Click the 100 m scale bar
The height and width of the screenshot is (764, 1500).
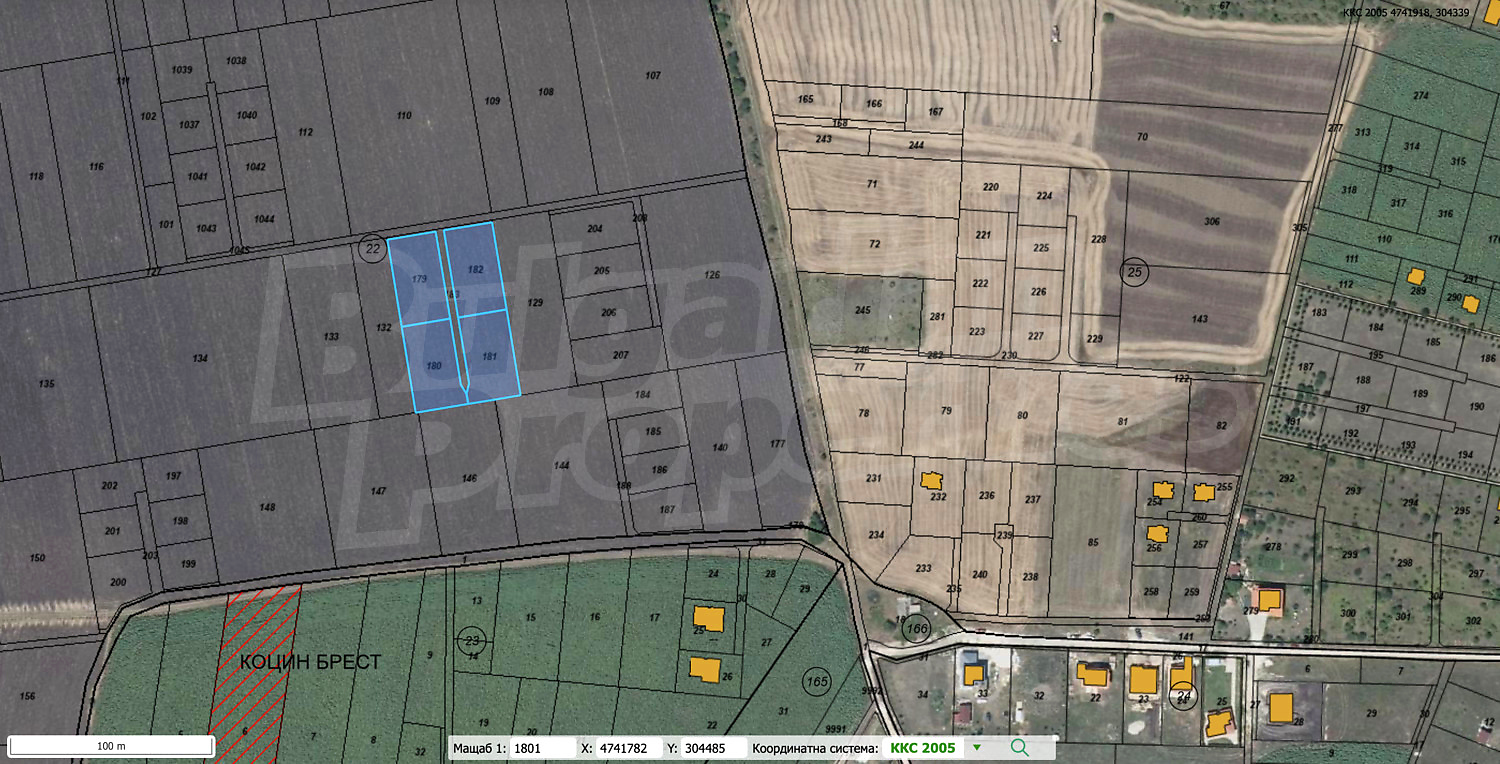pyautogui.click(x=111, y=746)
